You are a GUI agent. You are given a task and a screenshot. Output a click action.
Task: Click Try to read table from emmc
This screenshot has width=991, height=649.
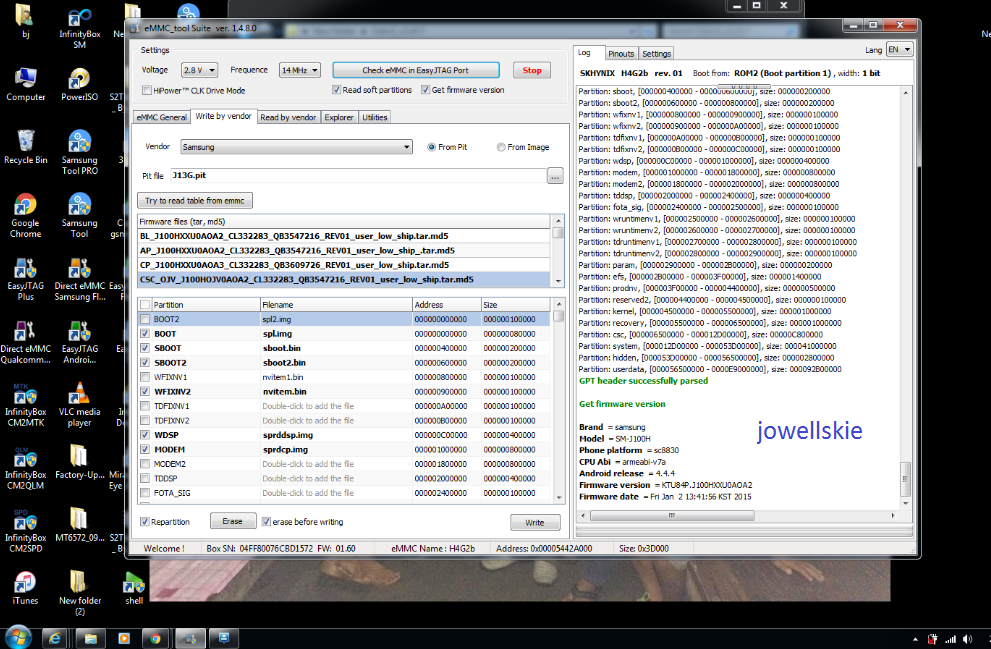(x=195, y=201)
